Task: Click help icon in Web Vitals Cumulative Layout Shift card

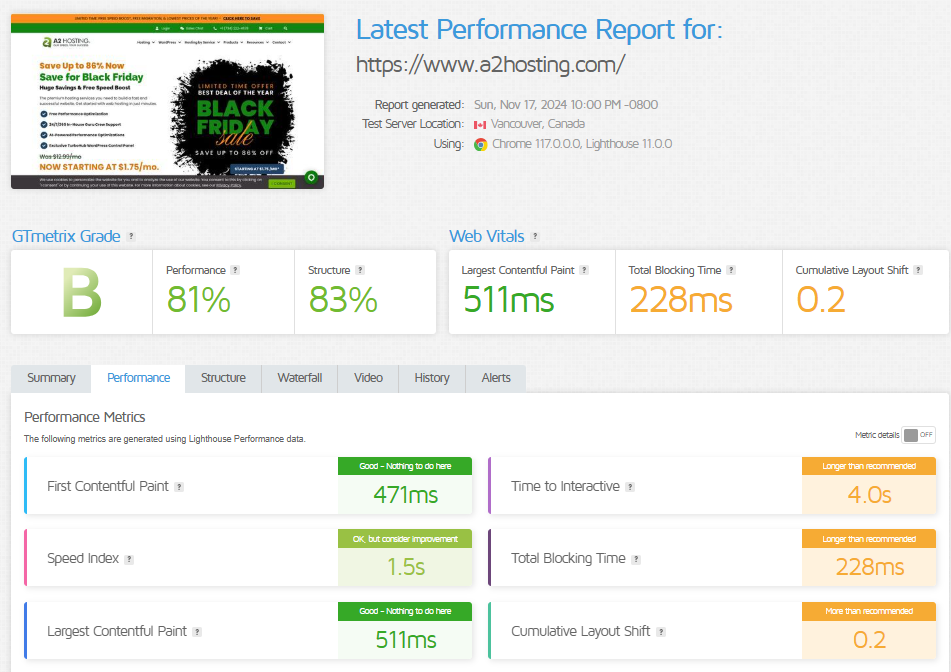Action: click(918, 270)
